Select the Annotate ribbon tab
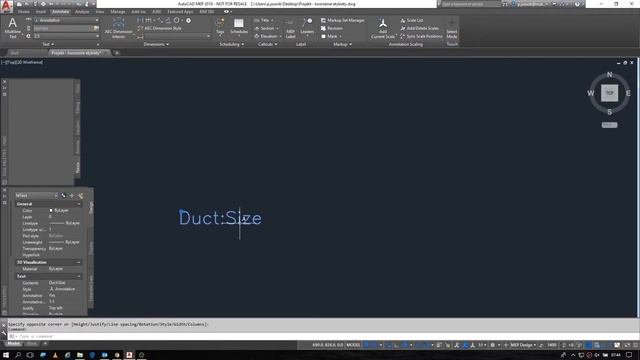Screen dimensions: 640x360 tap(60, 12)
